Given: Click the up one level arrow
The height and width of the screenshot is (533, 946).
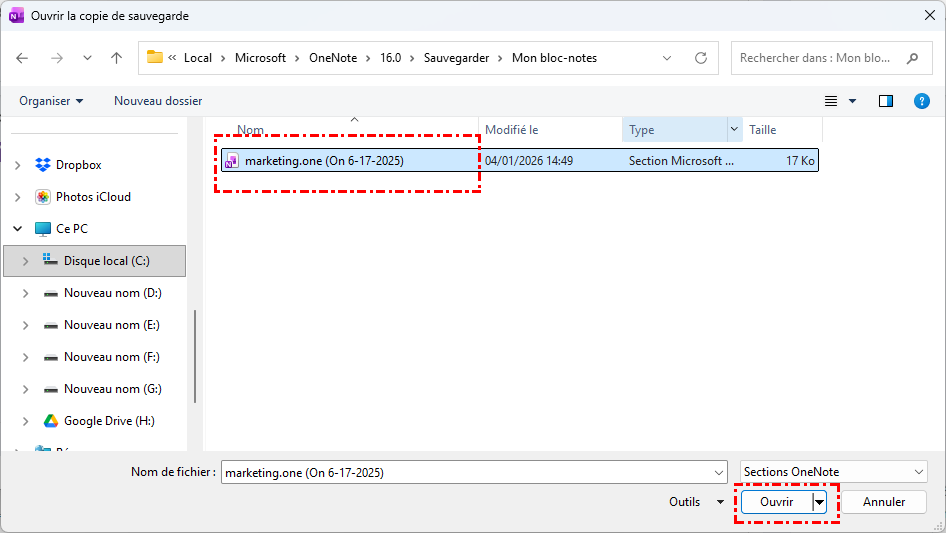Looking at the screenshot, I should (116, 58).
